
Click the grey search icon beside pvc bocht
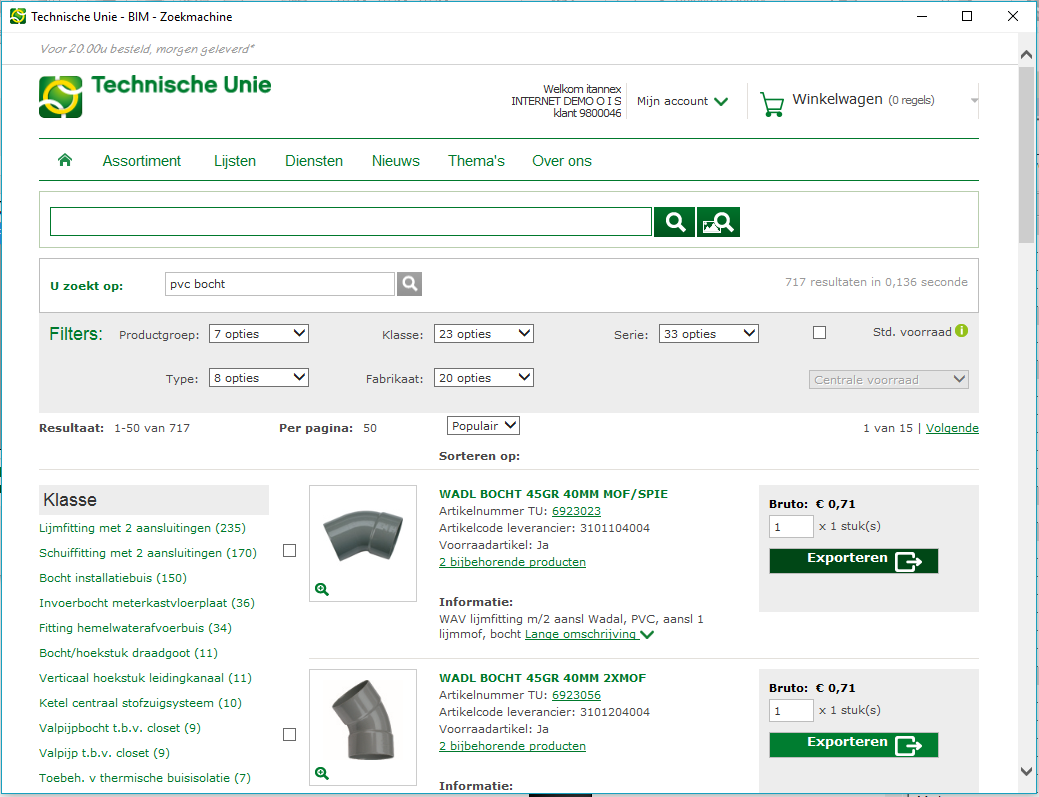pos(410,284)
